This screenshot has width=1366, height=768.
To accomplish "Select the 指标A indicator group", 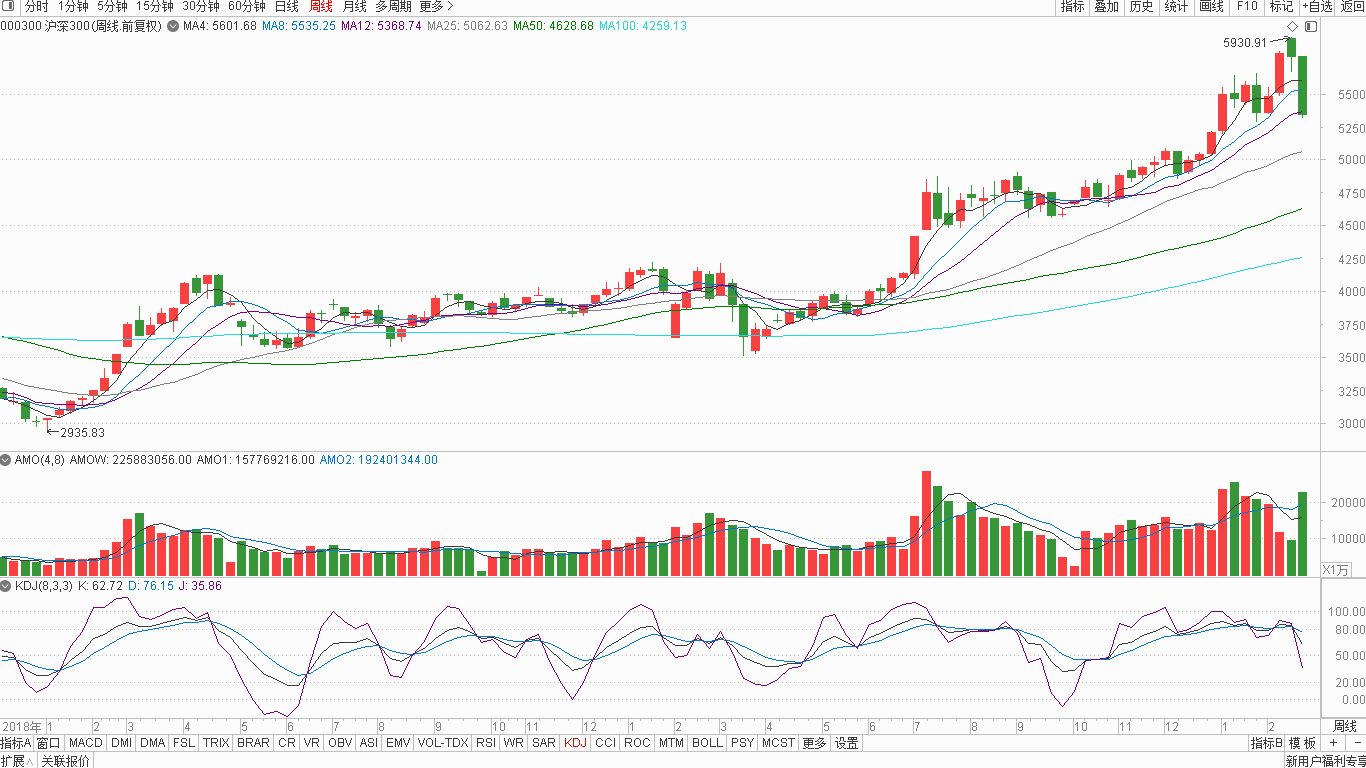I will point(16,743).
